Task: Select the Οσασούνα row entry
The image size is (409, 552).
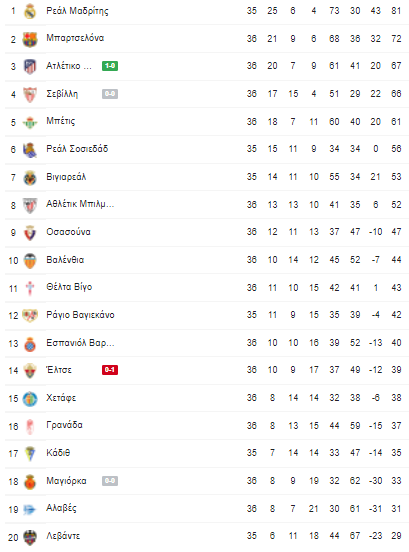Action: tap(207, 232)
